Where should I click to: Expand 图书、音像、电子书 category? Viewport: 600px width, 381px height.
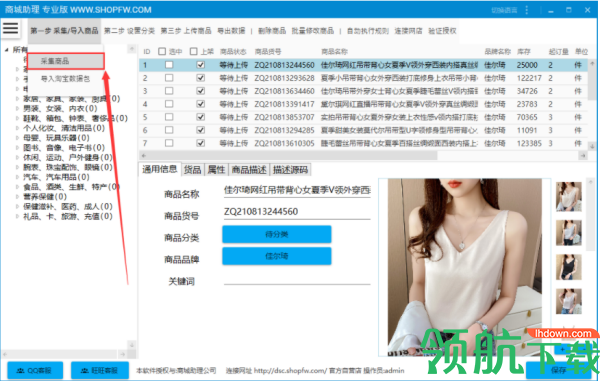click(17, 148)
